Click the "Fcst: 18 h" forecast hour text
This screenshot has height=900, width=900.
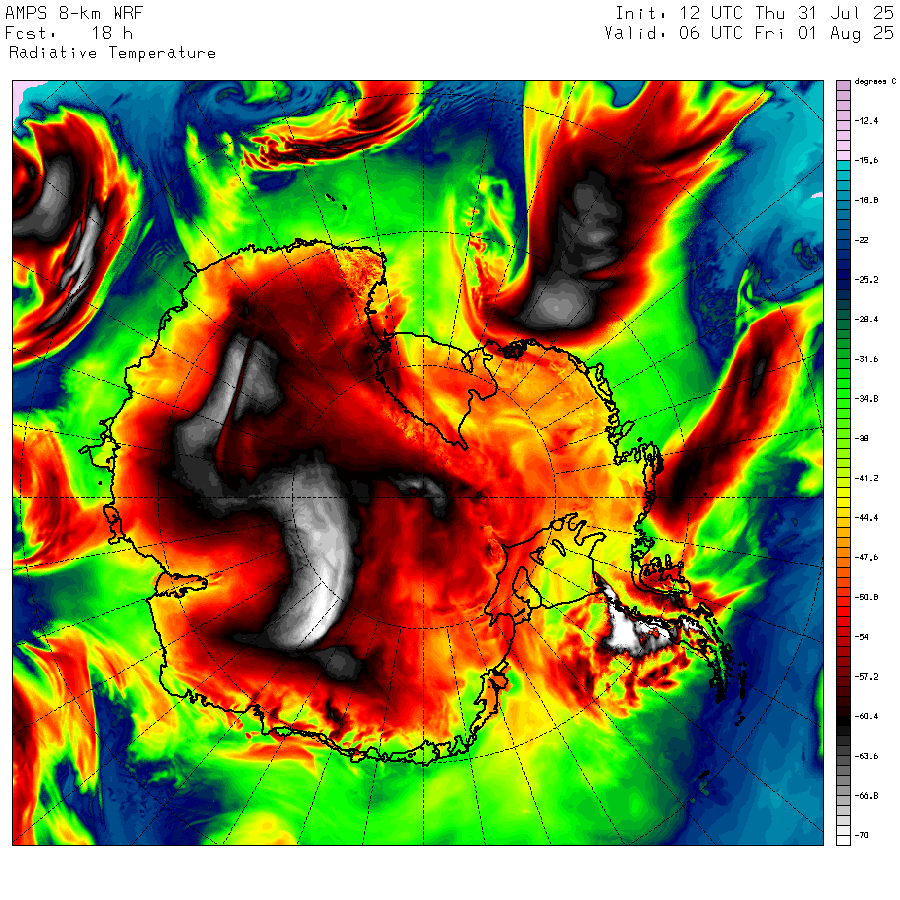tap(69, 33)
